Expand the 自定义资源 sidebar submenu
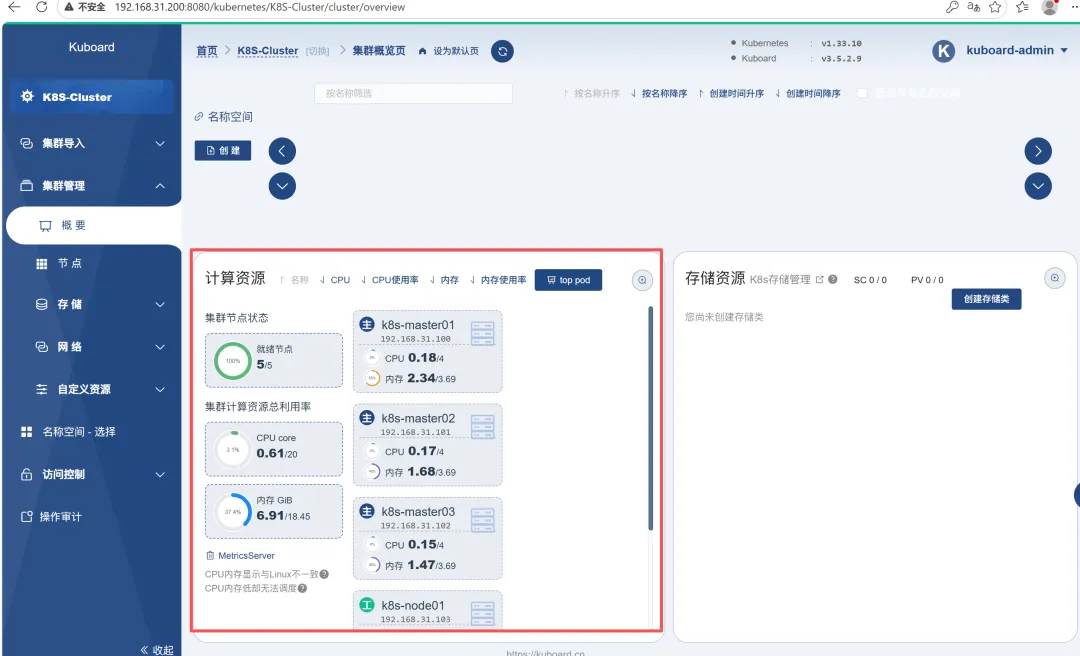The width and height of the screenshot is (1080, 656). click(x=92, y=389)
